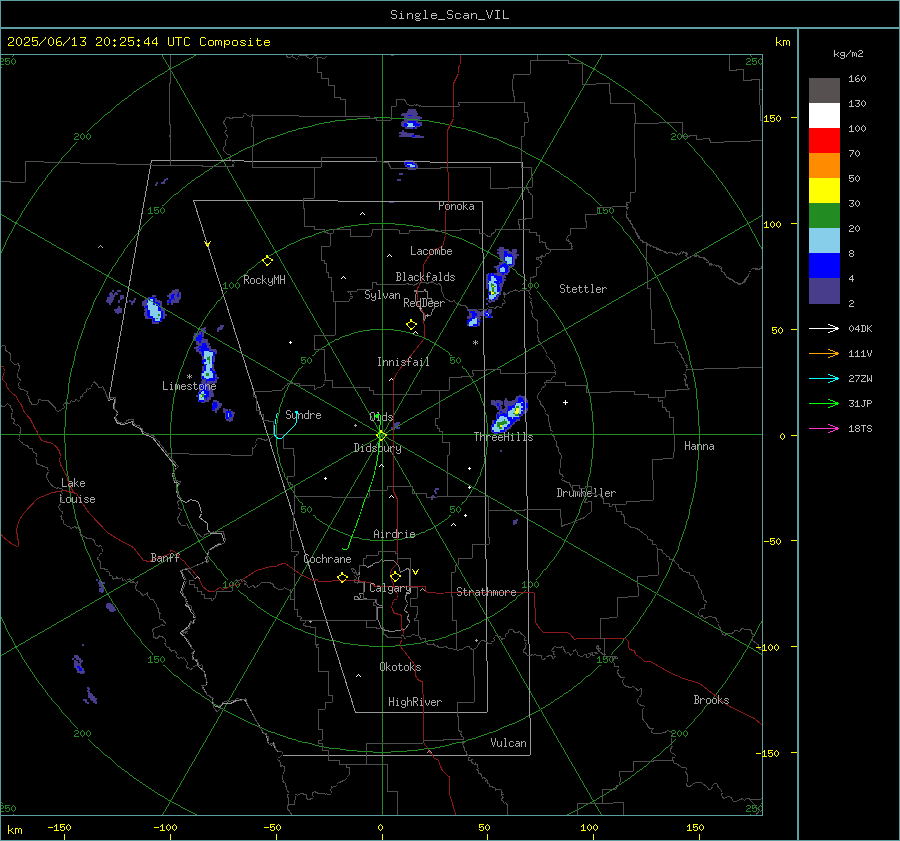The width and height of the screenshot is (900, 841).
Task: Pick the yellow 30-50 legend swatch
Action: coord(824,191)
